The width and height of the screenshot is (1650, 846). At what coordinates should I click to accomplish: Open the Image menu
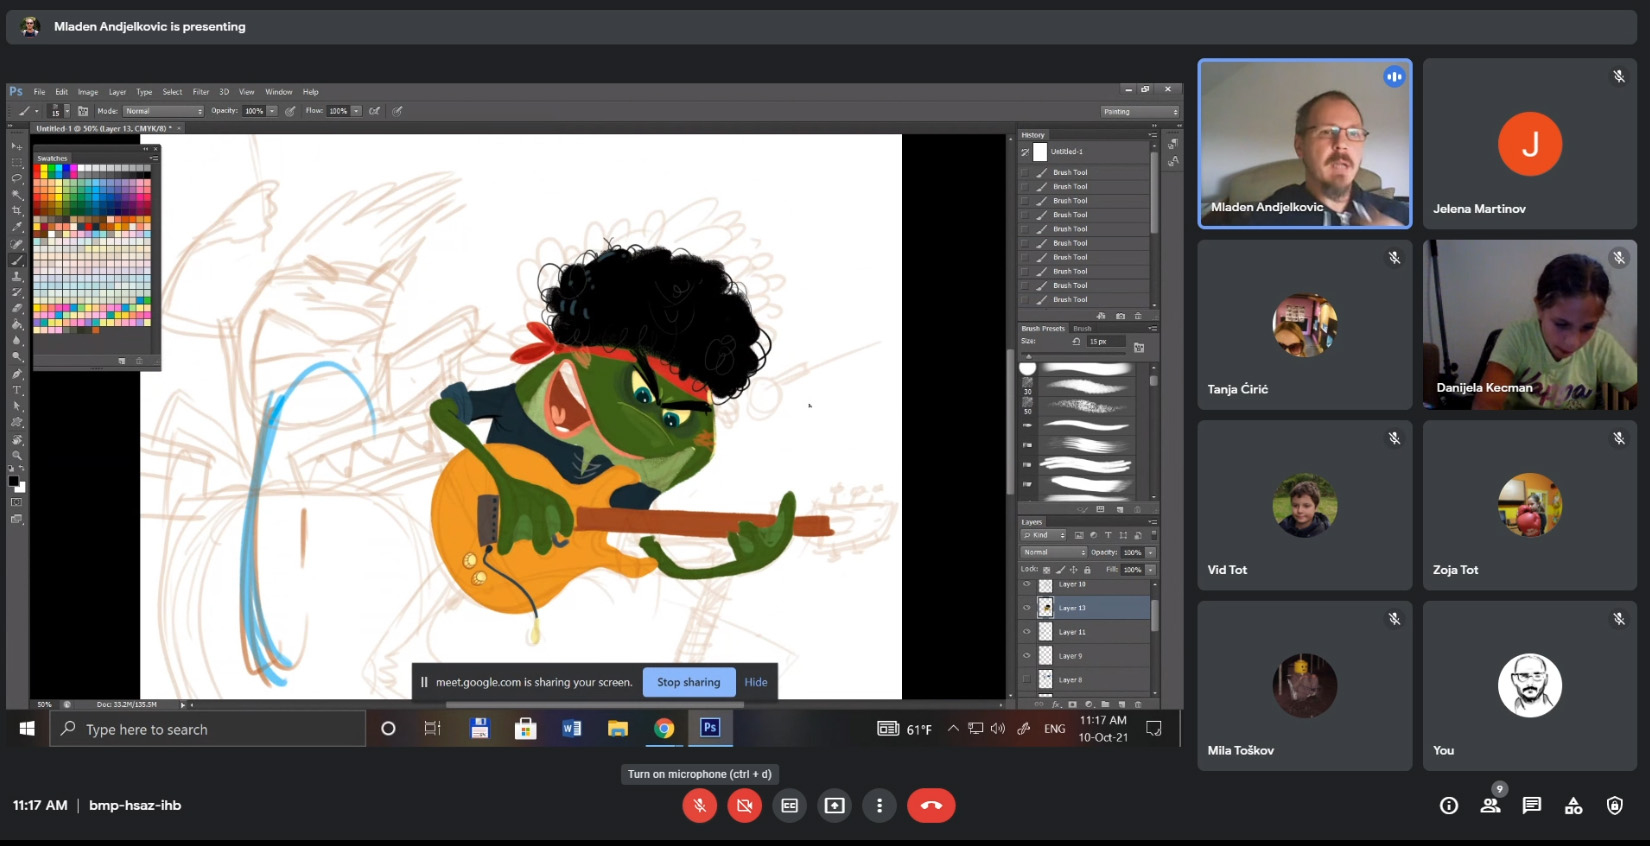88,92
